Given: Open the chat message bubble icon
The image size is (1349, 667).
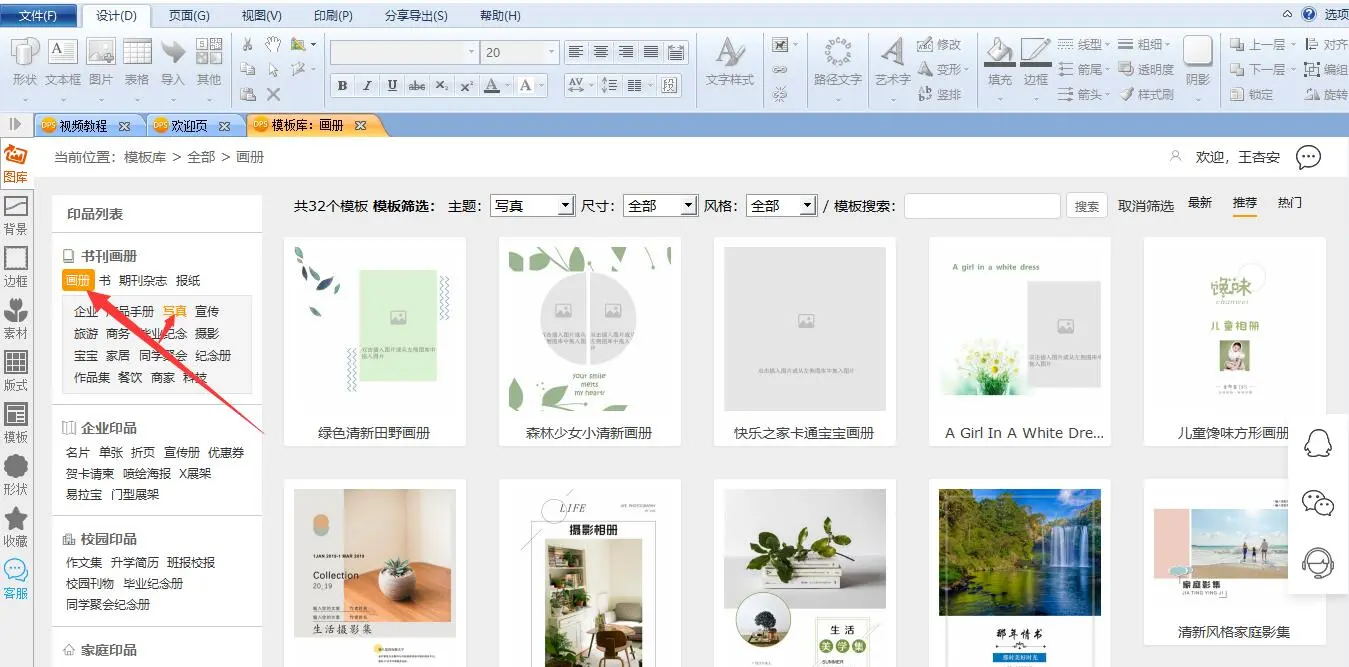Looking at the screenshot, I should pos(1308,157).
